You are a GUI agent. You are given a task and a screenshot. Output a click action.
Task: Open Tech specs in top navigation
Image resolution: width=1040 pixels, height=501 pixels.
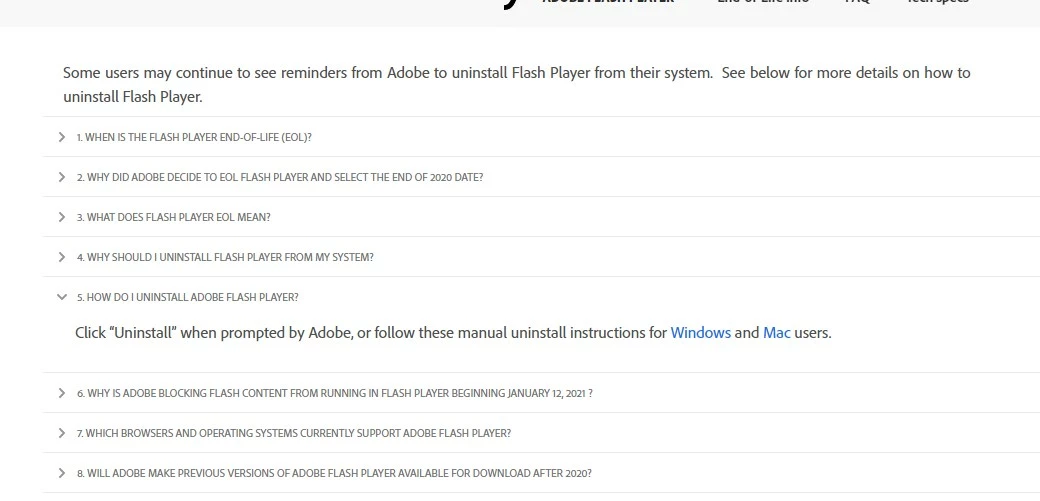pyautogui.click(x=938, y=2)
